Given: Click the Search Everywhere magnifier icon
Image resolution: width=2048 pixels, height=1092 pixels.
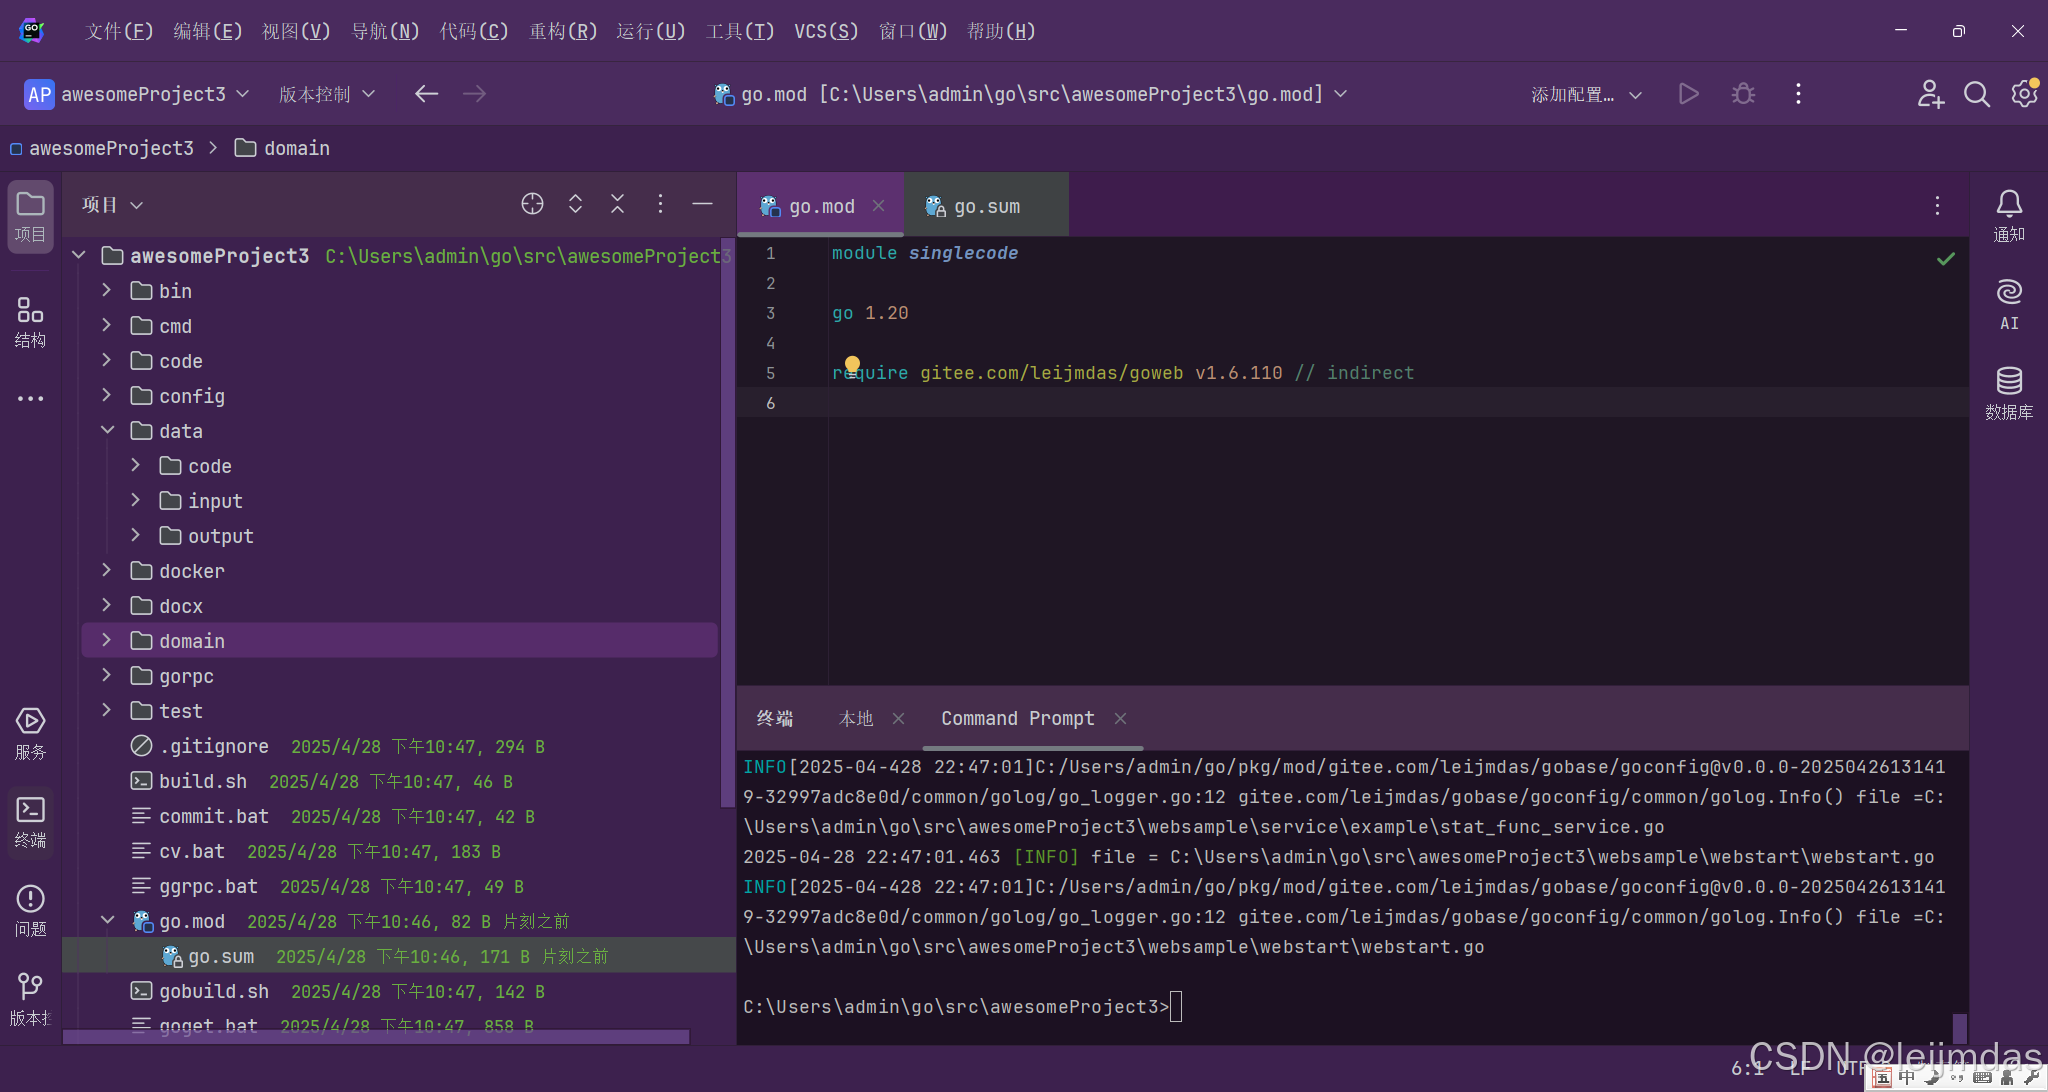Looking at the screenshot, I should tap(1976, 94).
